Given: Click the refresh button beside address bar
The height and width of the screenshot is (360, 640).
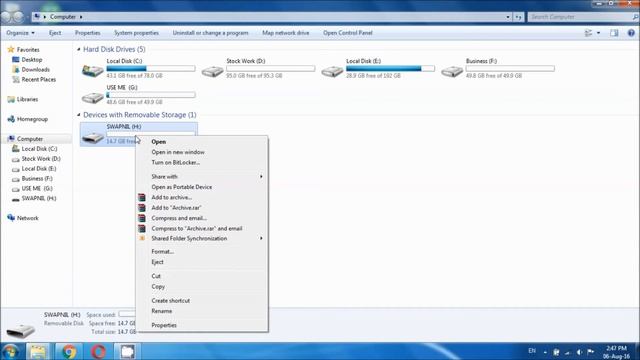Looking at the screenshot, I should tap(518, 17).
